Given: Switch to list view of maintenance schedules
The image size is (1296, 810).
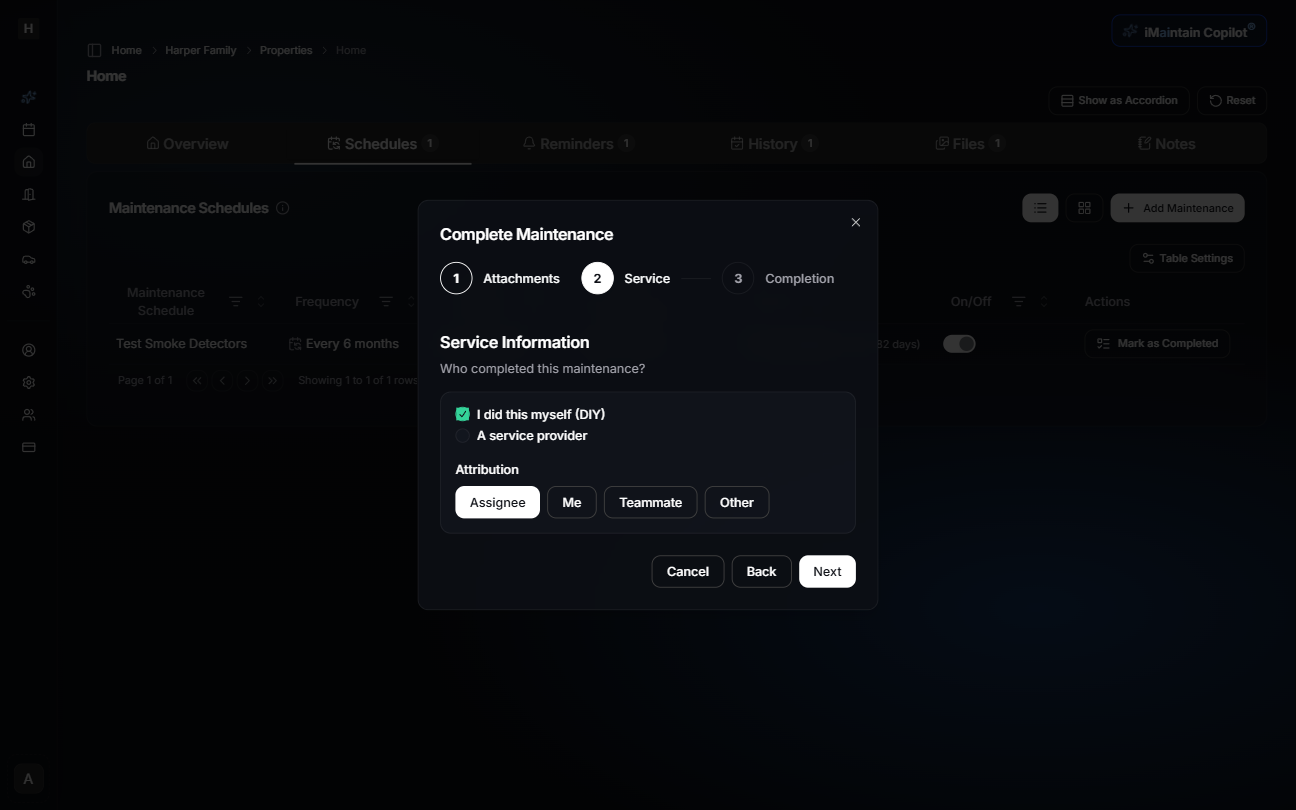Looking at the screenshot, I should [x=1040, y=207].
